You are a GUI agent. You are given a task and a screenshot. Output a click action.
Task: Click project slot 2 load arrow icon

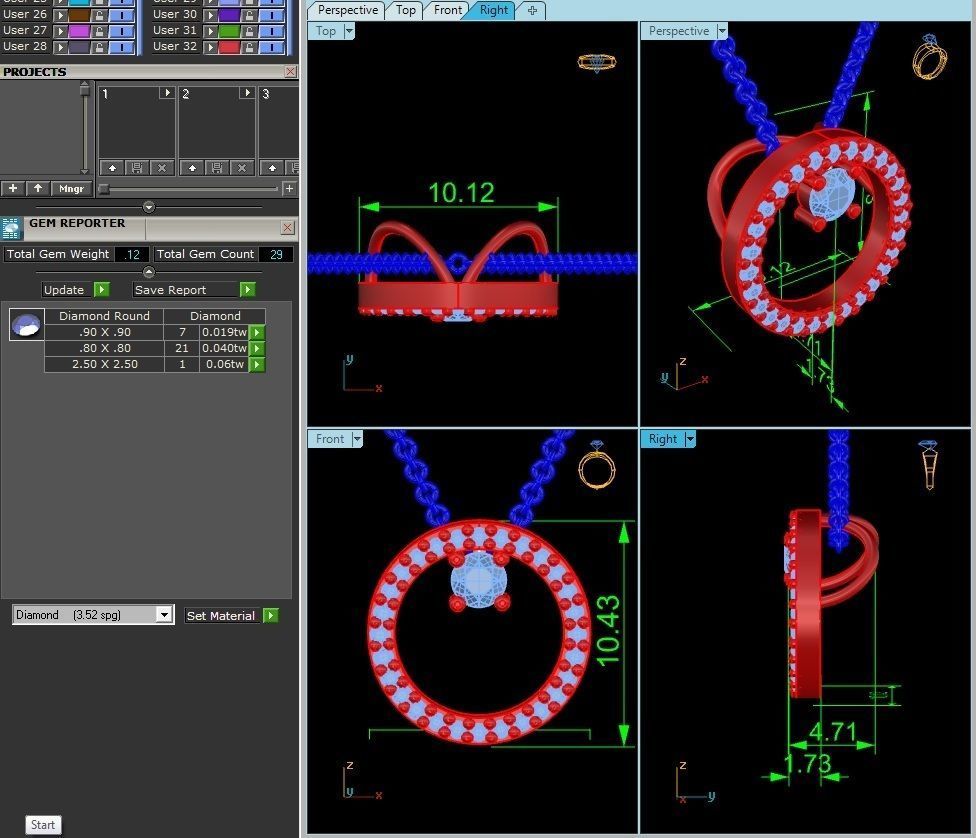pyautogui.click(x=192, y=167)
